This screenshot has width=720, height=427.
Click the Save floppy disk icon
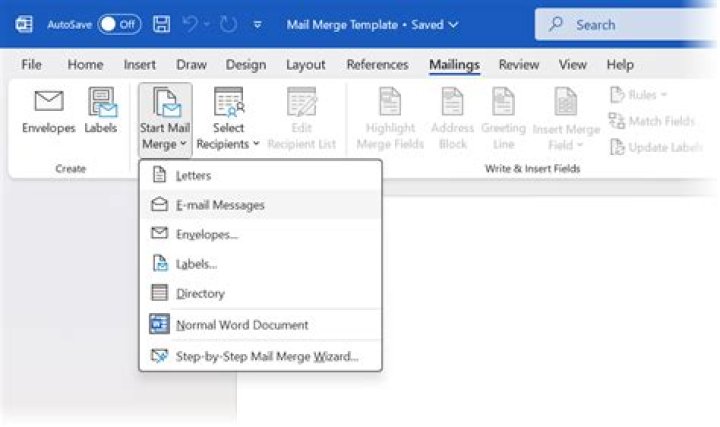click(162, 24)
